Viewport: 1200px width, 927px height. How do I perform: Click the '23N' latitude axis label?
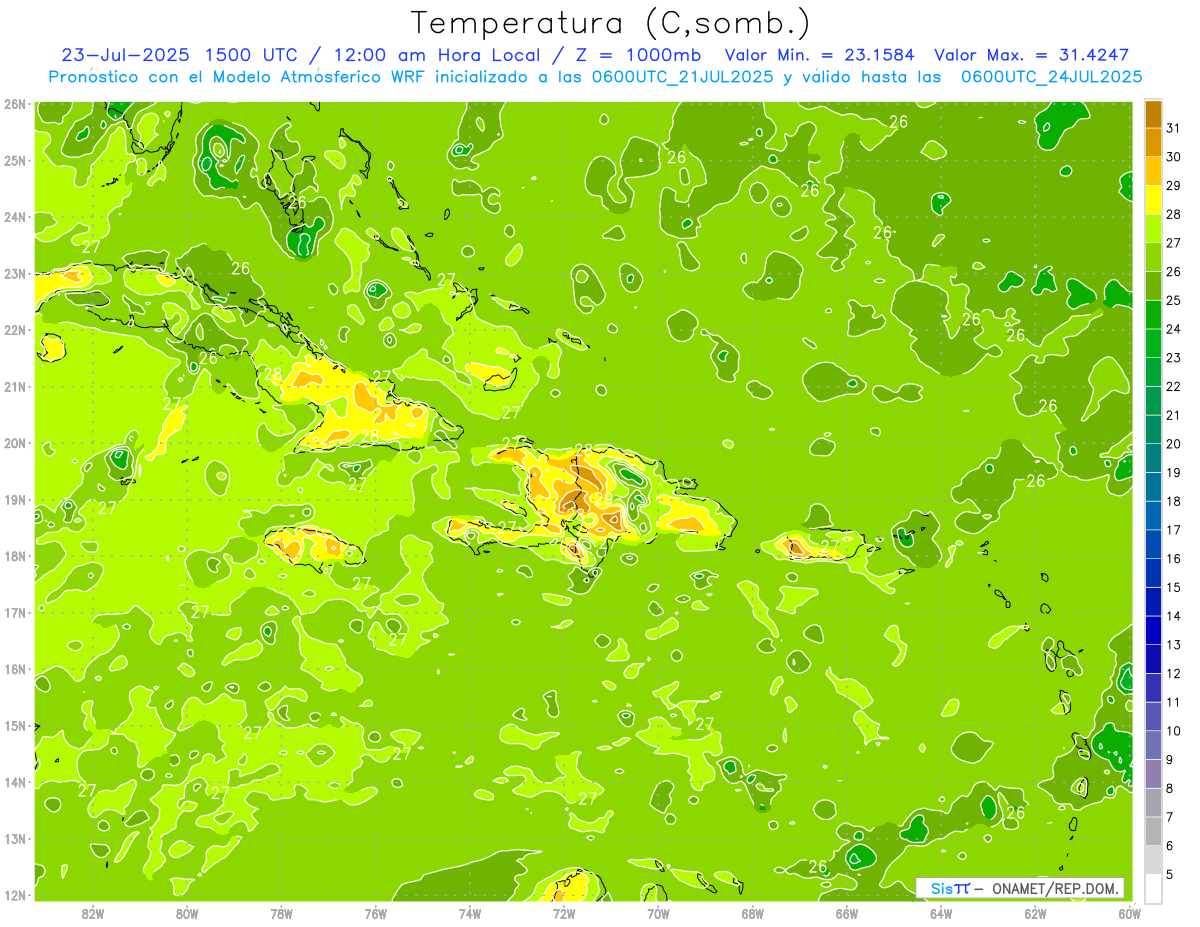14,273
